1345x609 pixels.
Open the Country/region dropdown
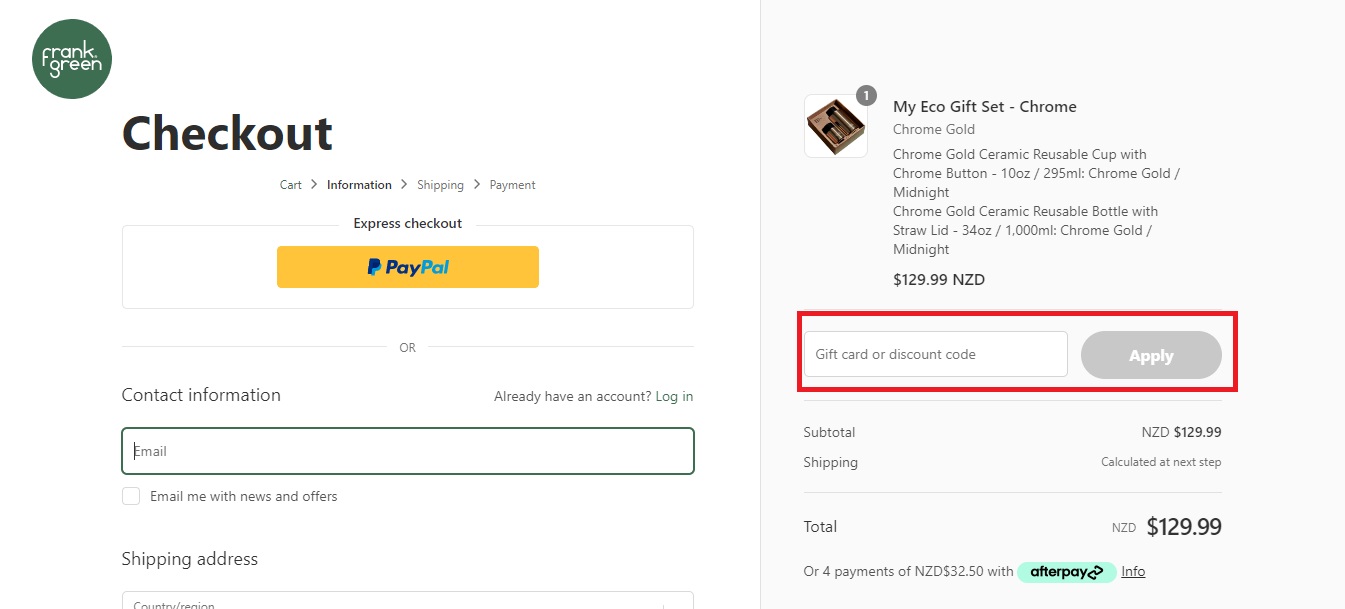(x=407, y=601)
